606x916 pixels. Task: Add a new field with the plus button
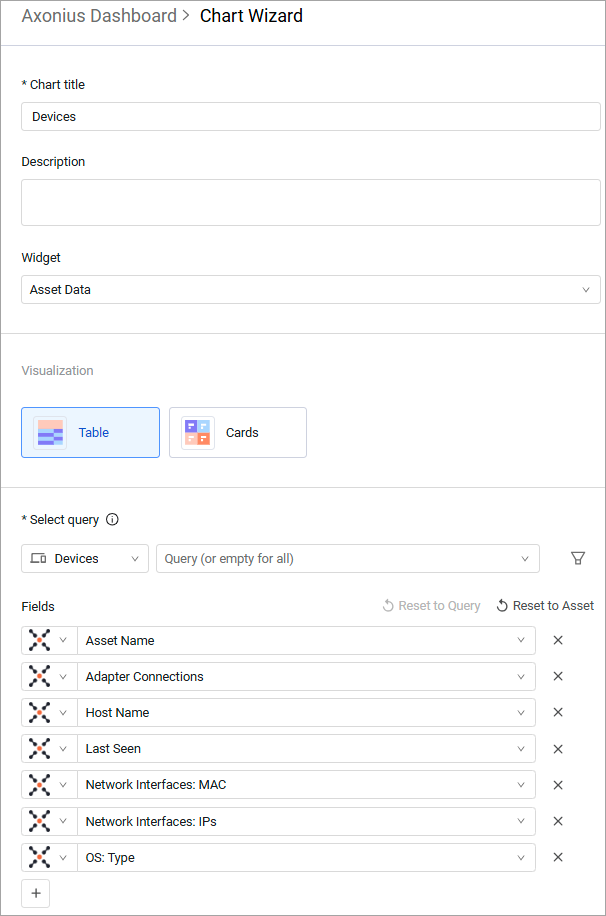pyautogui.click(x=36, y=893)
